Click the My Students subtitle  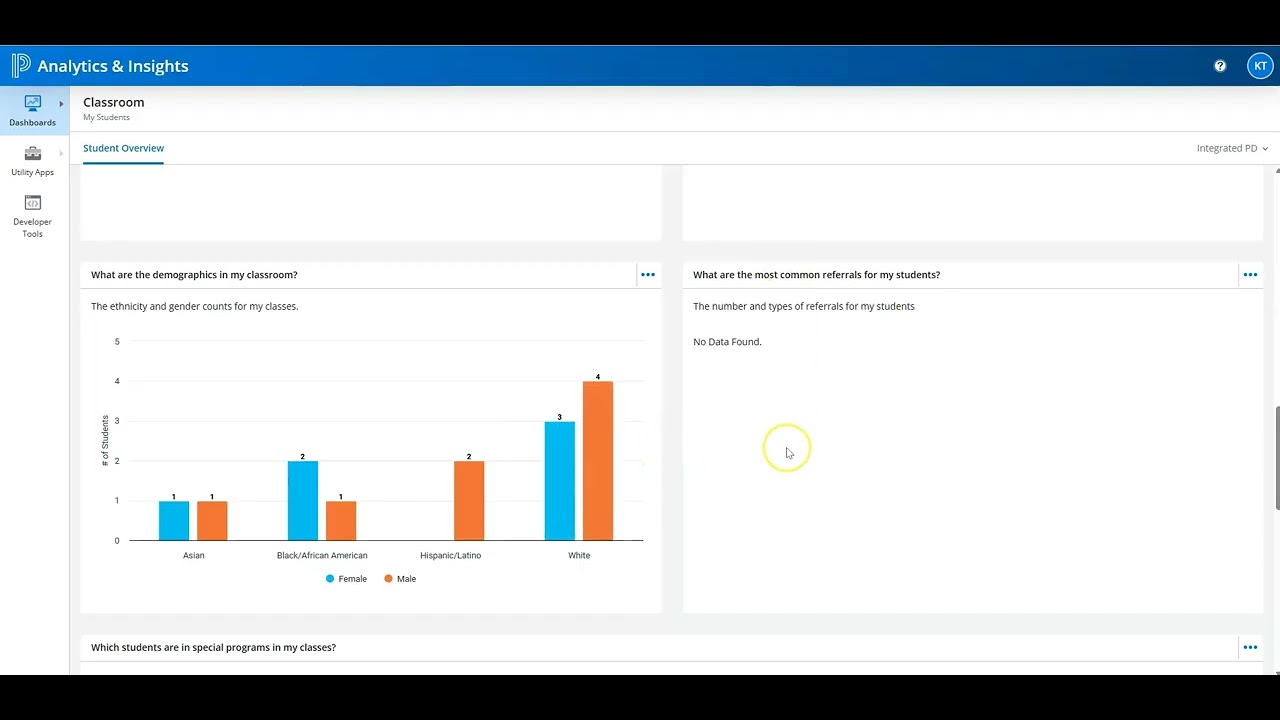(x=106, y=118)
